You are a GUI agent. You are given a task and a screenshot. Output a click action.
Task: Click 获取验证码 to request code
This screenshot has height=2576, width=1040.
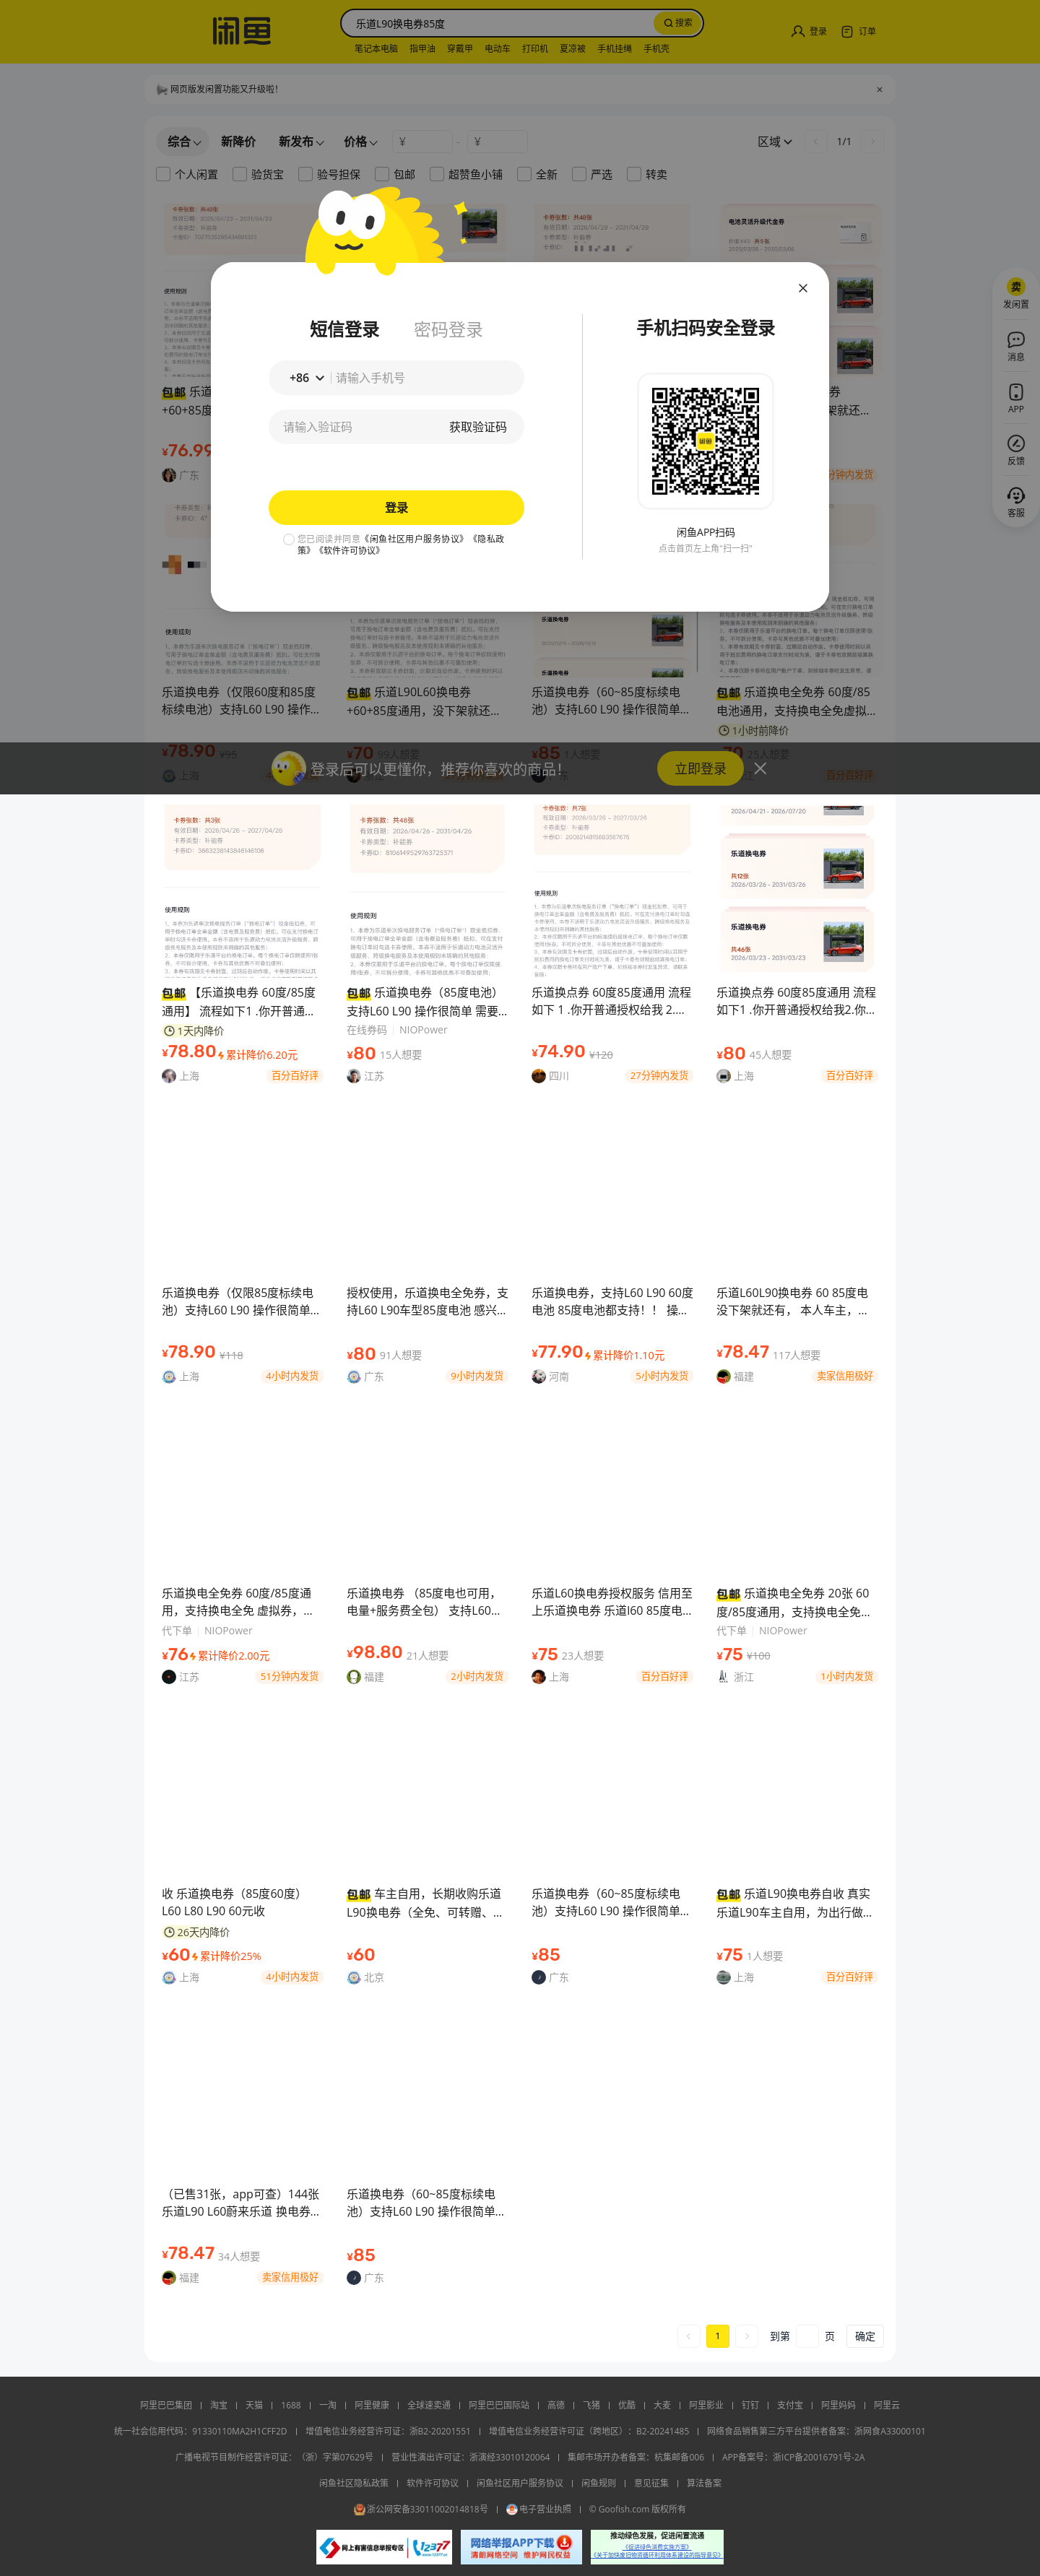tap(478, 427)
